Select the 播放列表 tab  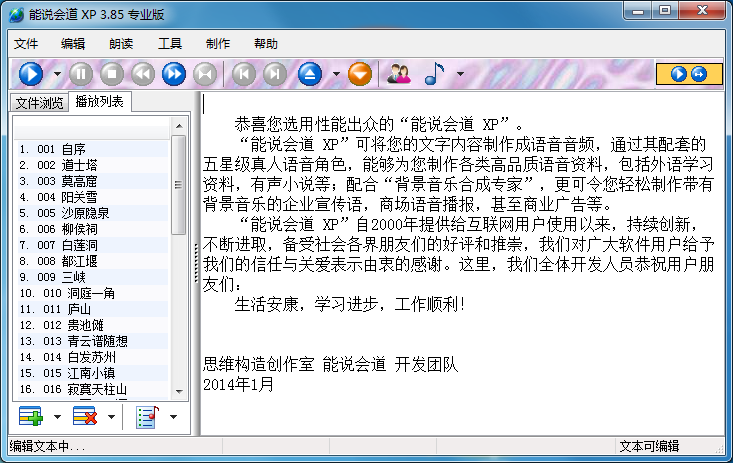tap(100, 101)
